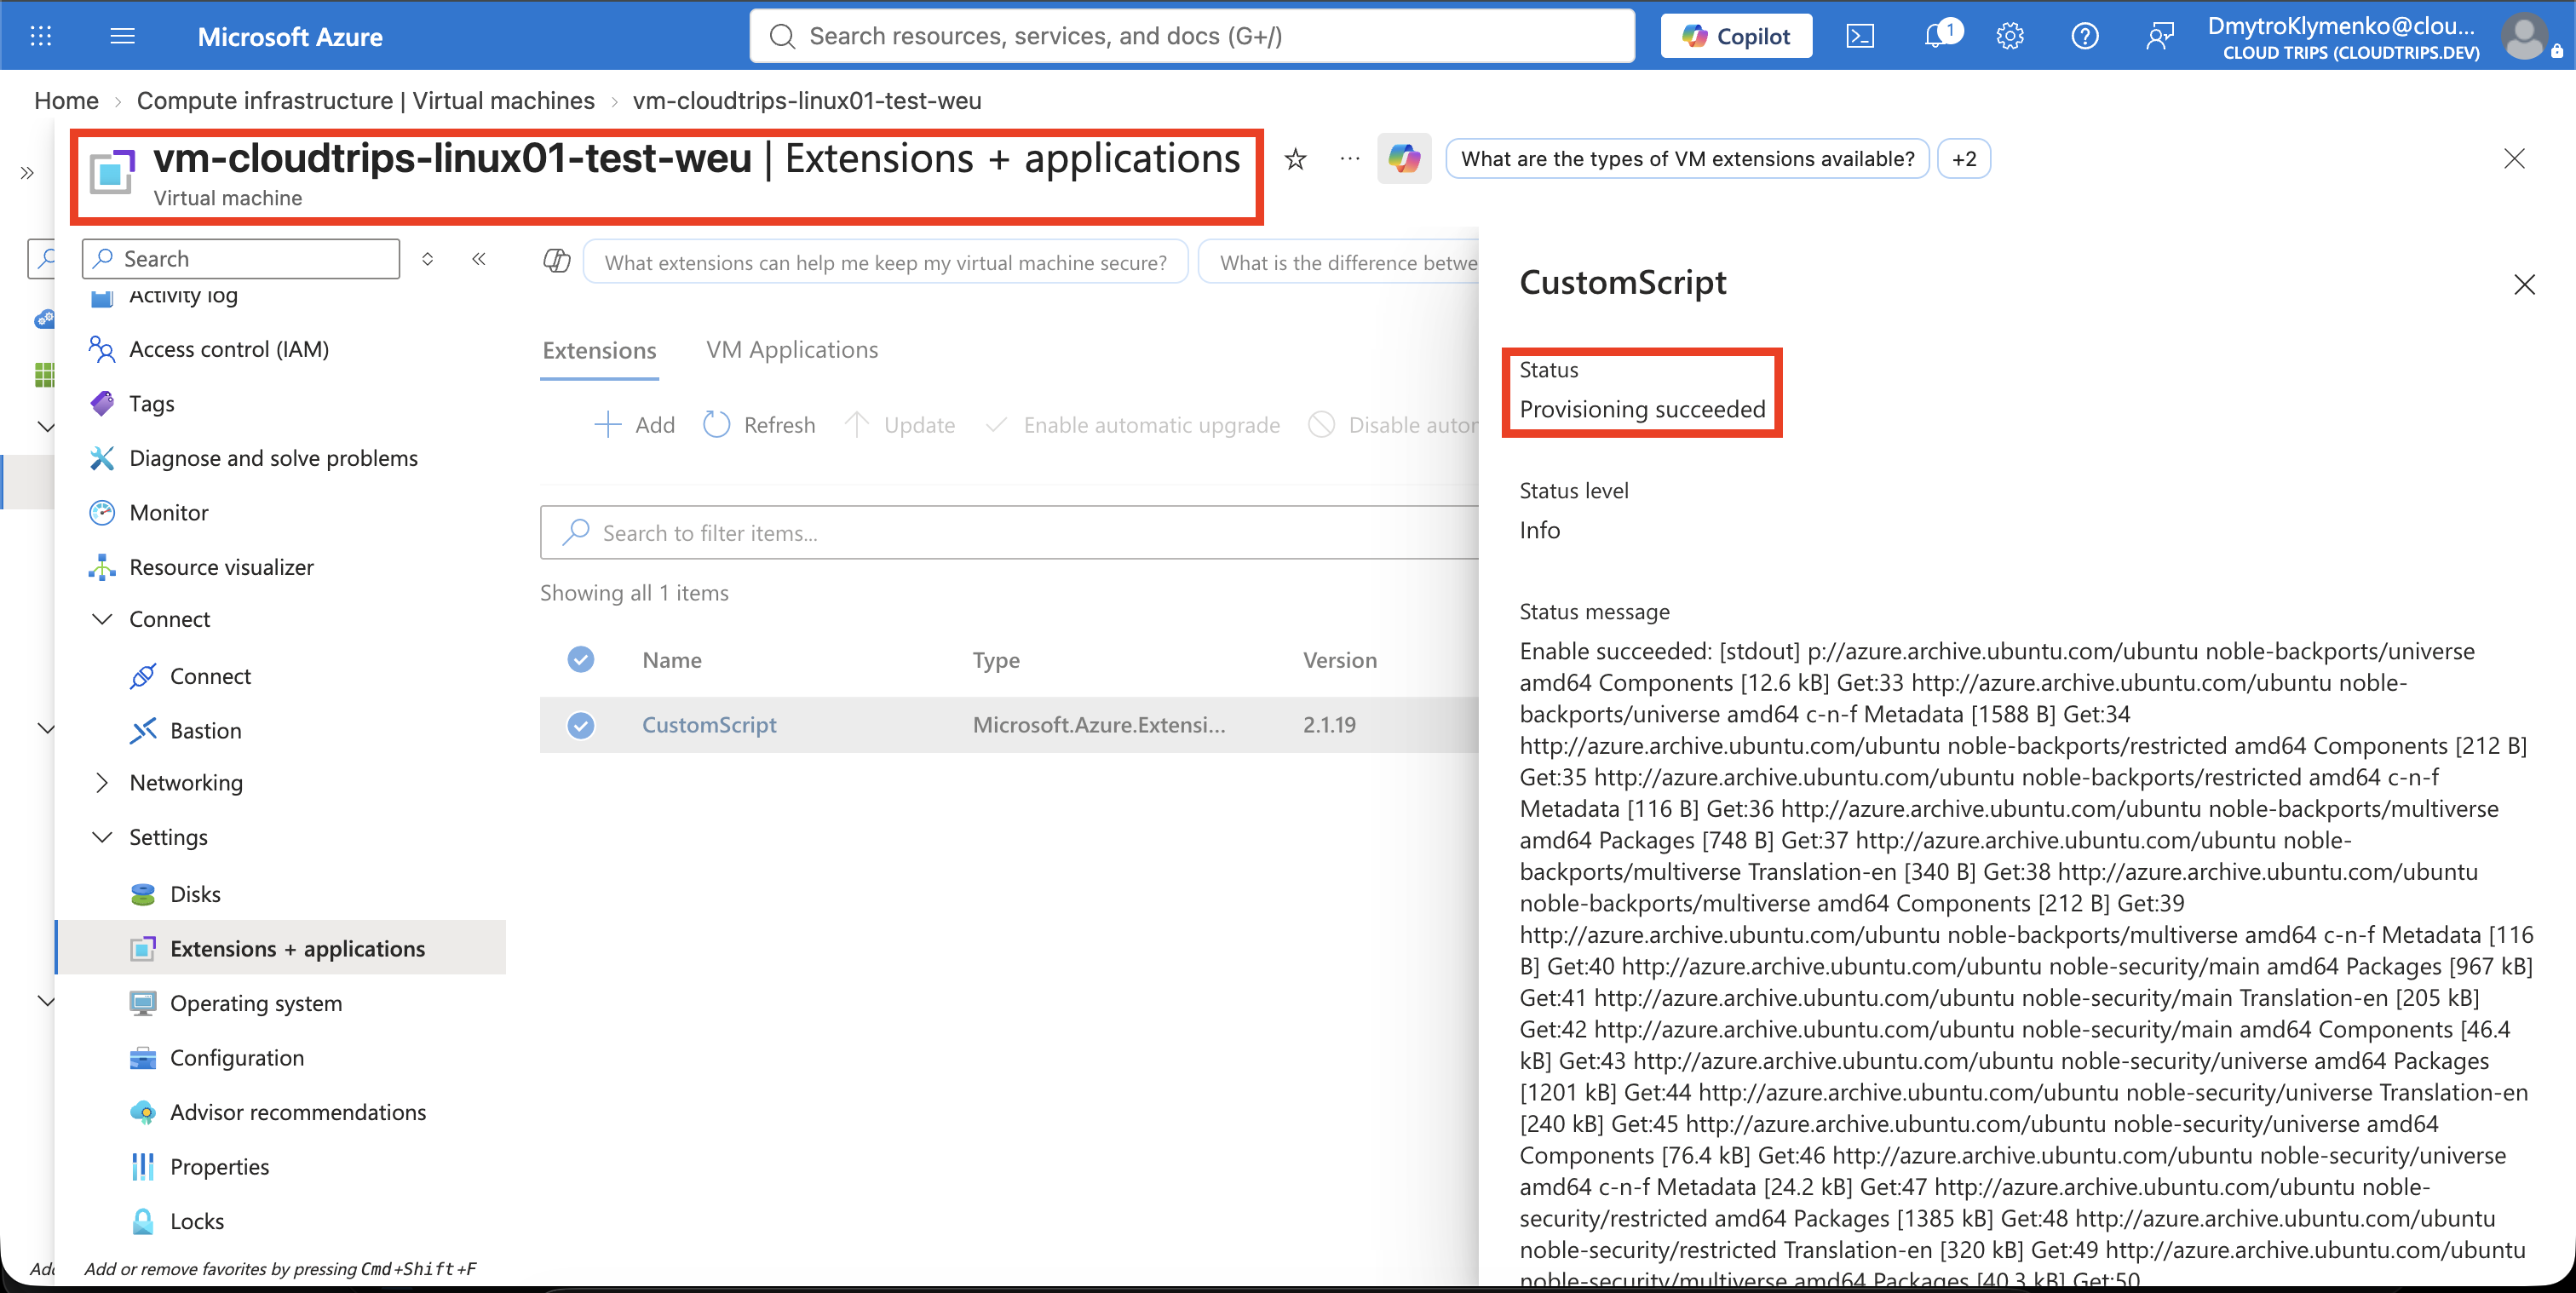The height and width of the screenshot is (1293, 2576).
Task: Toggle the select-all checkbox in table header
Action: [581, 660]
